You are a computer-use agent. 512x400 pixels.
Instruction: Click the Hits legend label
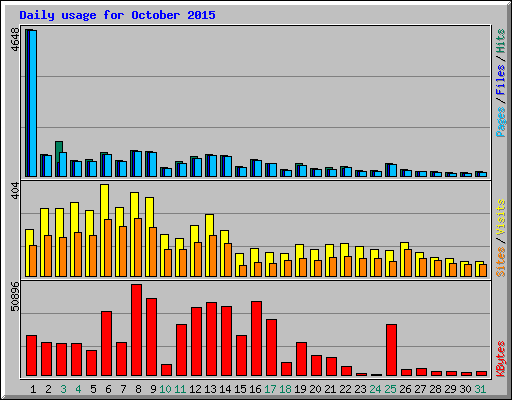pyautogui.click(x=500, y=41)
